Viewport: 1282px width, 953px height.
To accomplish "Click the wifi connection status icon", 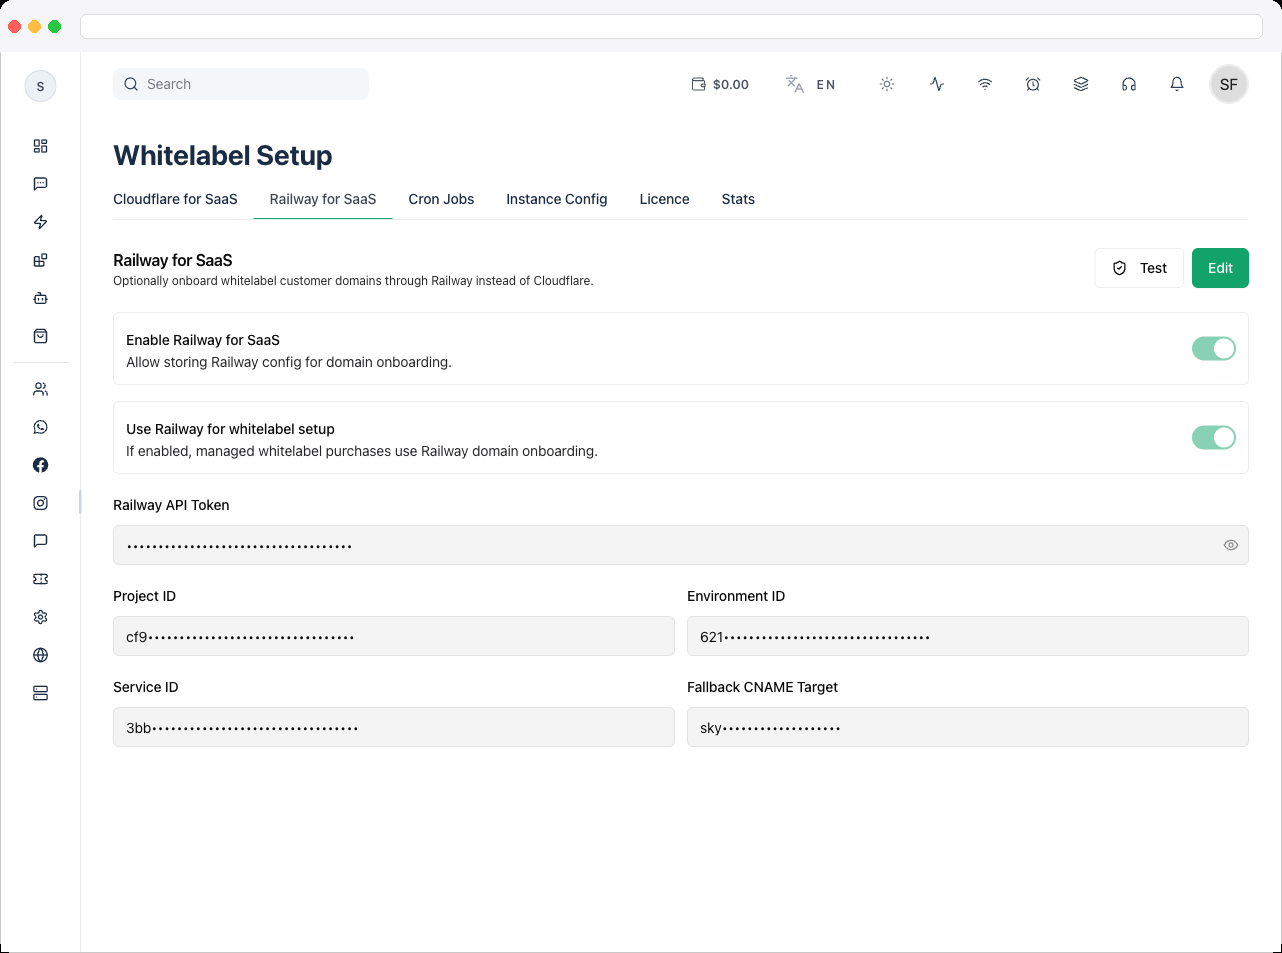I will (985, 84).
